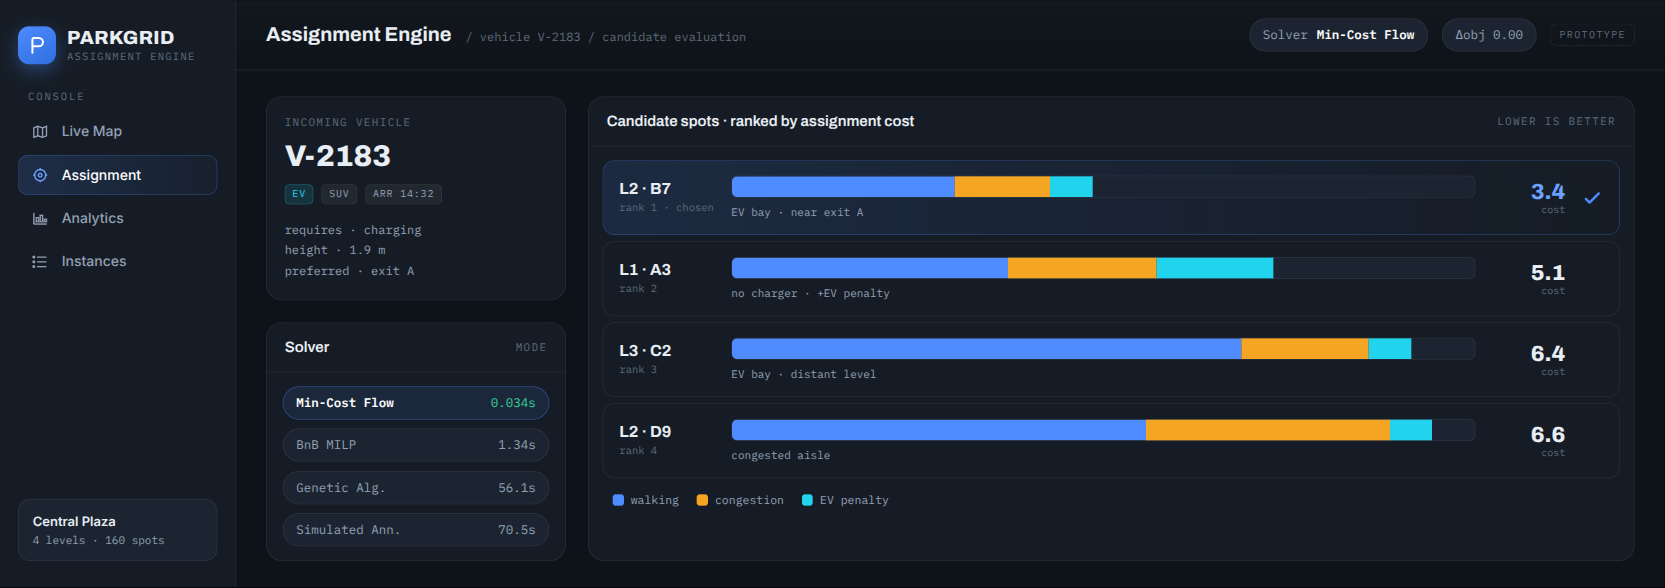Screen dimensions: 1665x588
Task: Click 'EV bay · distant level' note
Action: 803,374
